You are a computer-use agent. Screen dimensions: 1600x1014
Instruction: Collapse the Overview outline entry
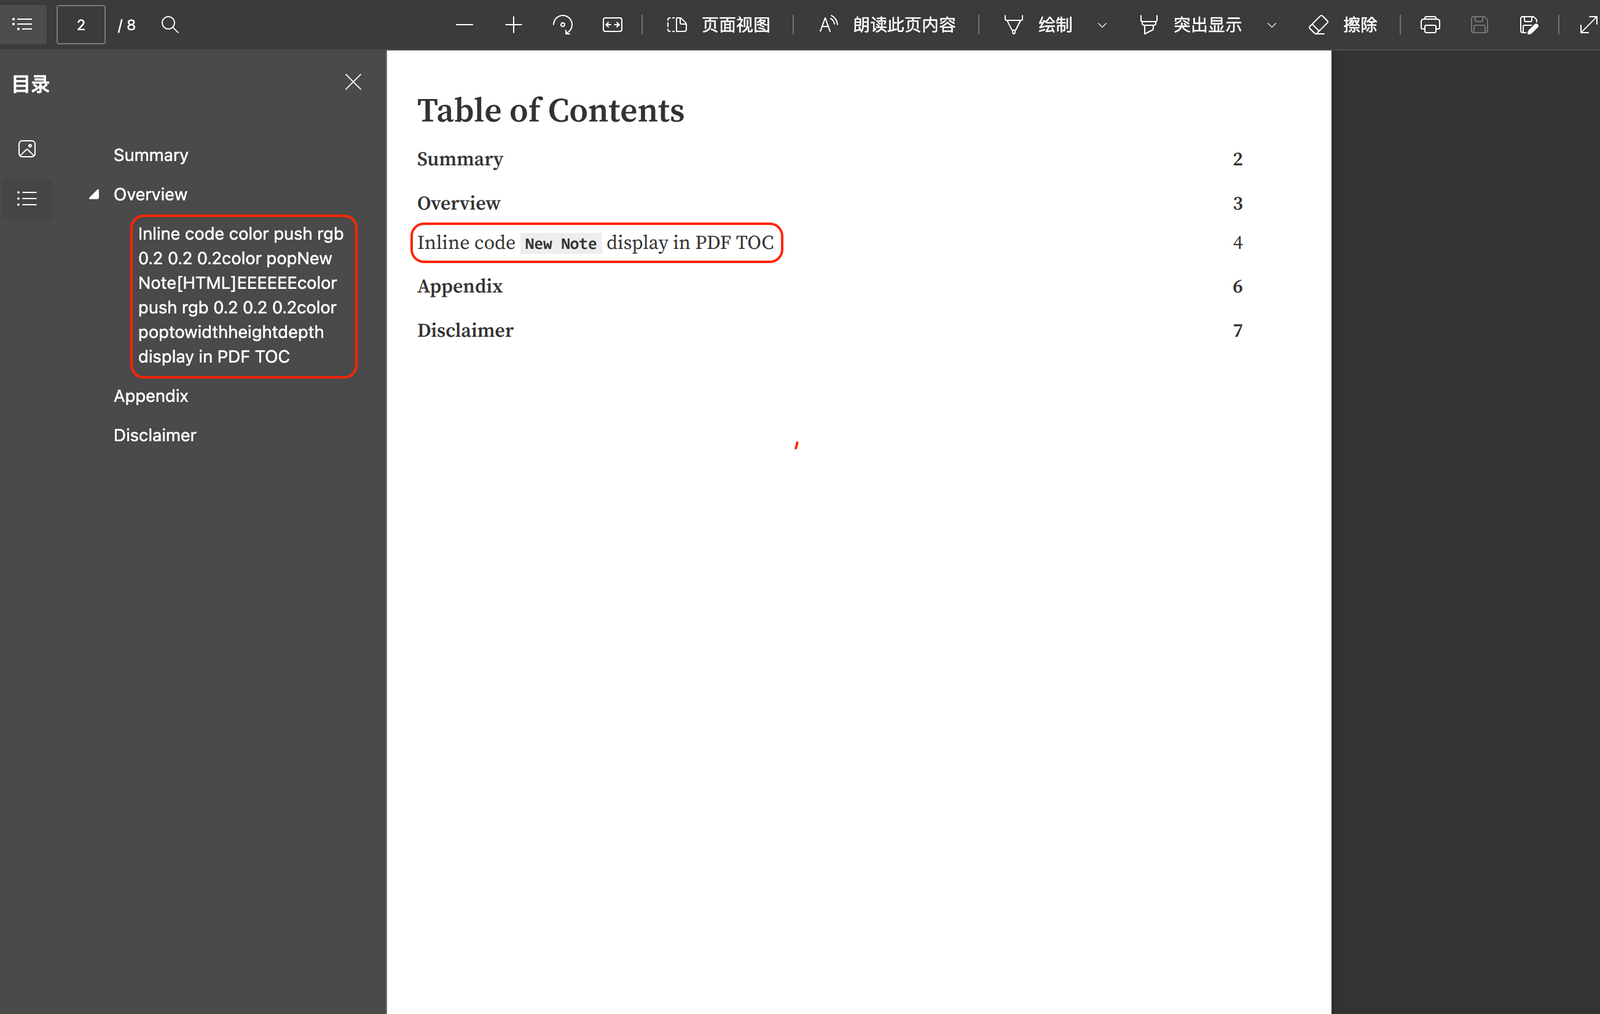(94, 195)
